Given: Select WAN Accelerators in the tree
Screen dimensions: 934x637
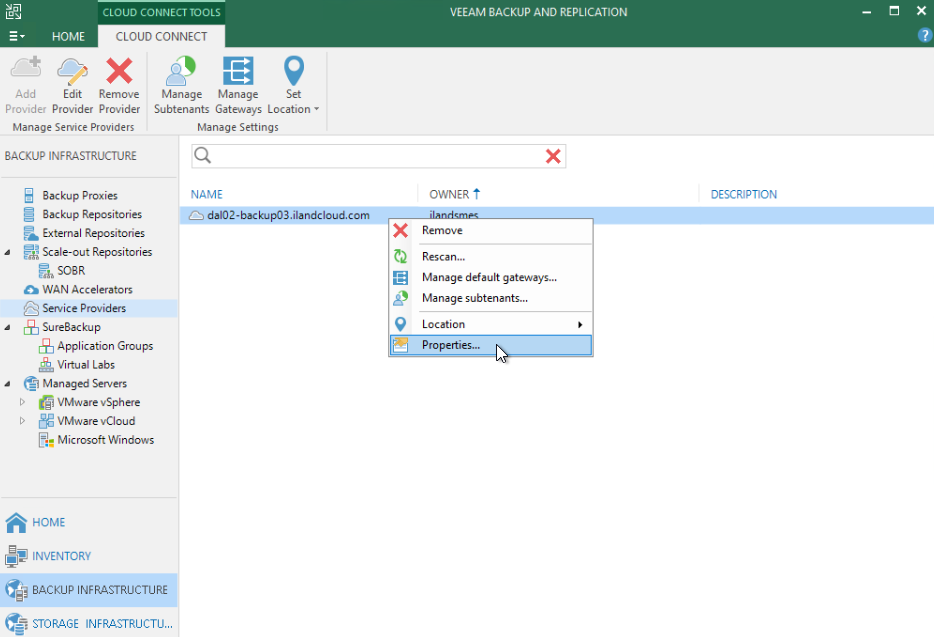Looking at the screenshot, I should 86,290.
